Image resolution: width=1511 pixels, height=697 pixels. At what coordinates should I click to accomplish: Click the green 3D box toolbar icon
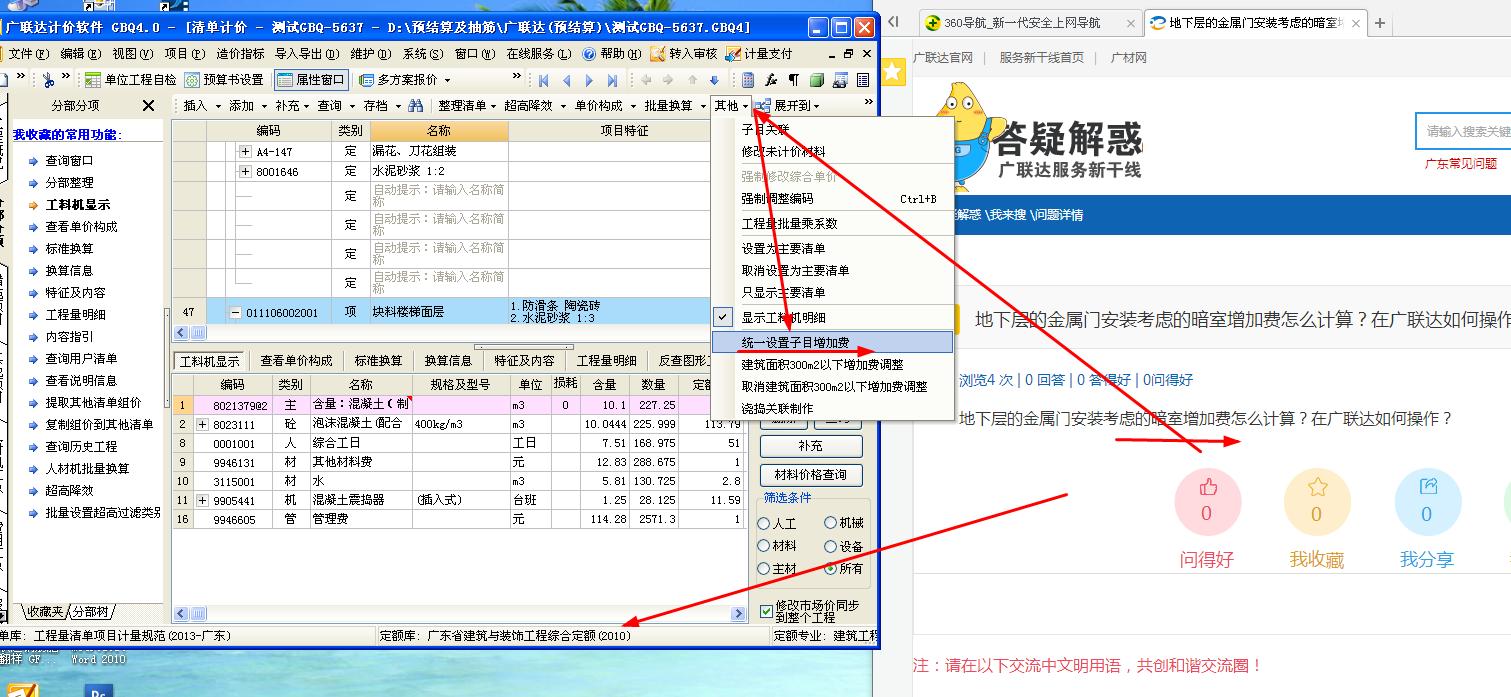coord(817,80)
